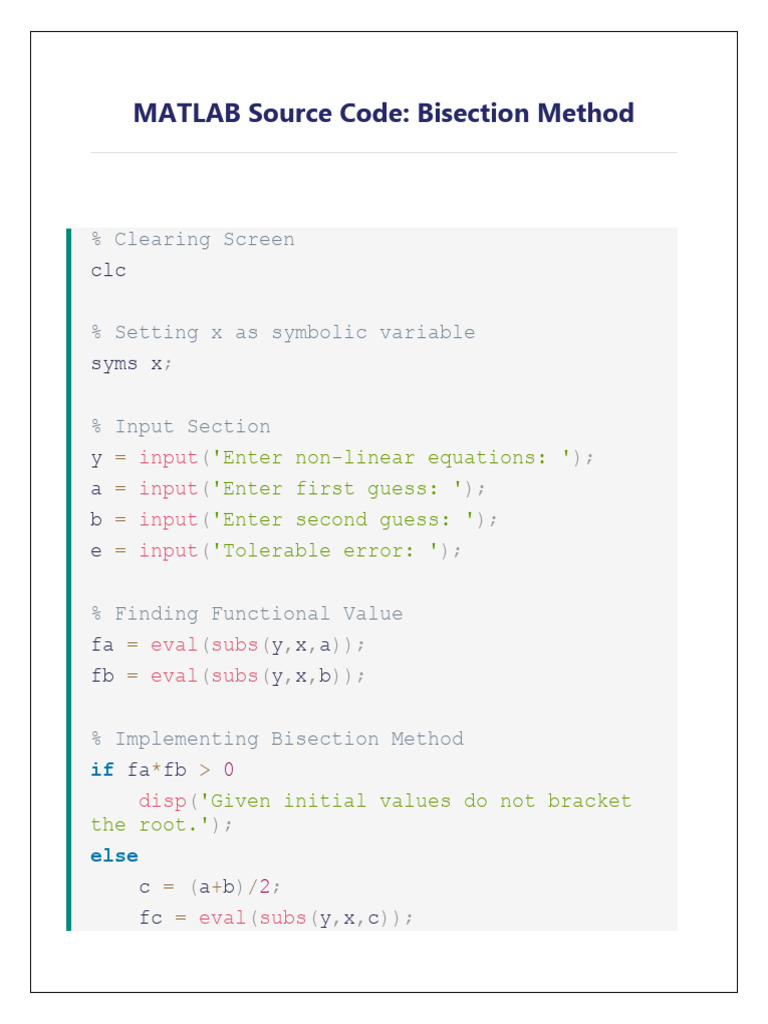Click the 'else' keyword
The image size is (768, 1024).
point(114,856)
